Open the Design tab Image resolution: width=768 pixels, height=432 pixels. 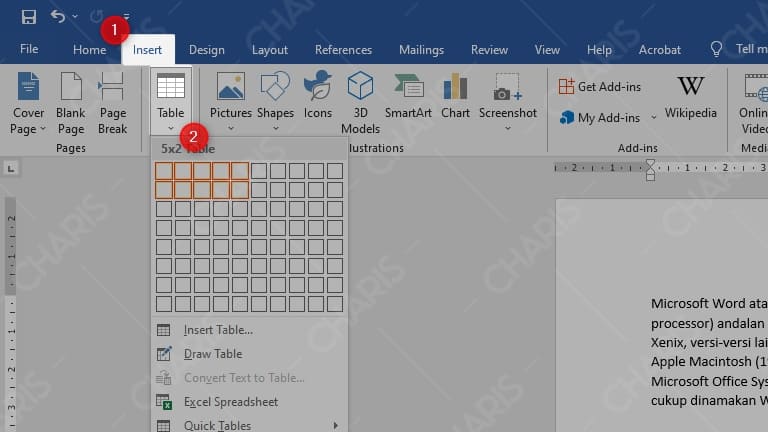tap(207, 49)
